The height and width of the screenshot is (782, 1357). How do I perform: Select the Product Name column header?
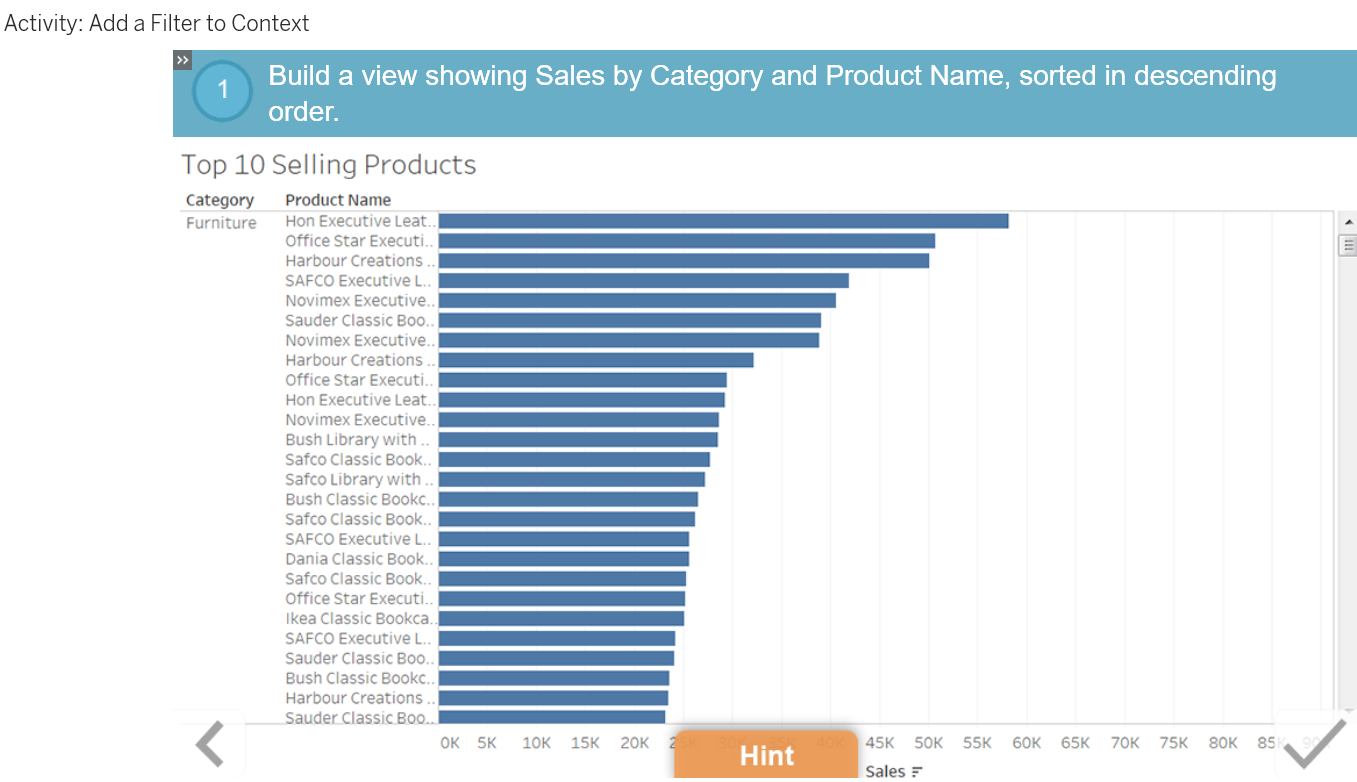(x=338, y=200)
